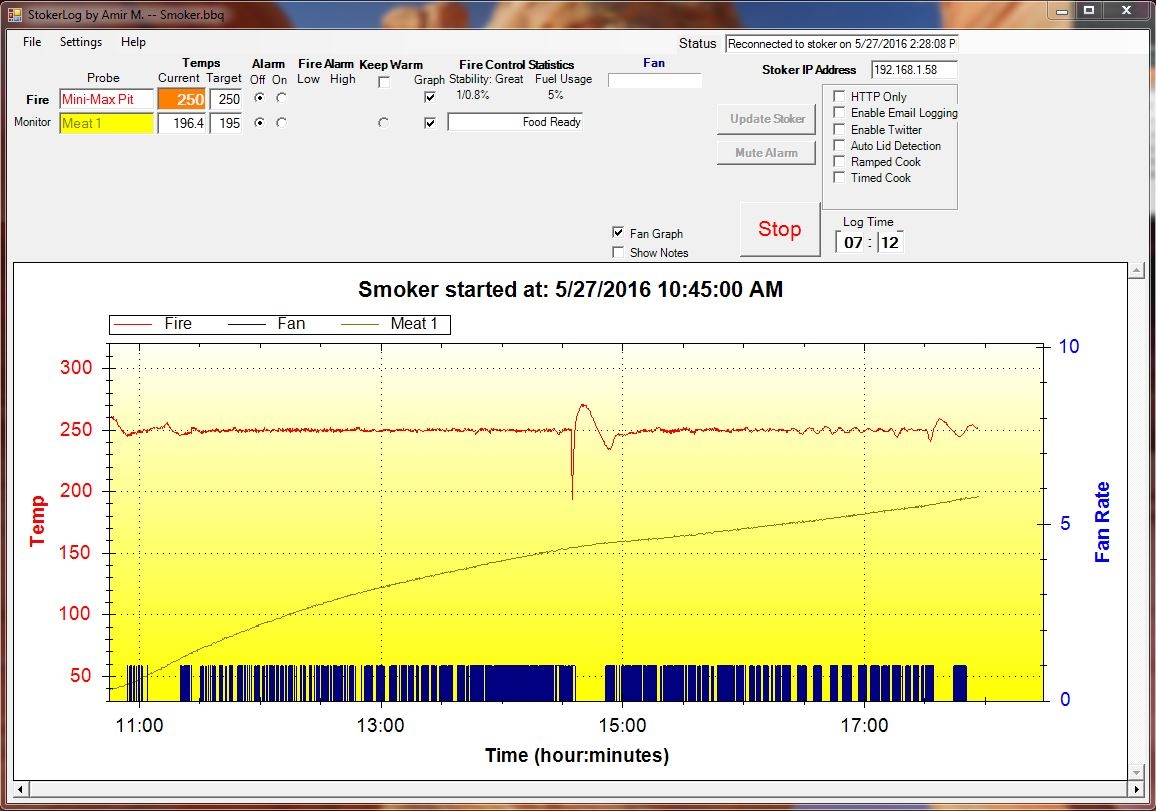Uncheck Graph checkbox for Meat 1
The width and height of the screenshot is (1156, 811).
click(x=431, y=123)
